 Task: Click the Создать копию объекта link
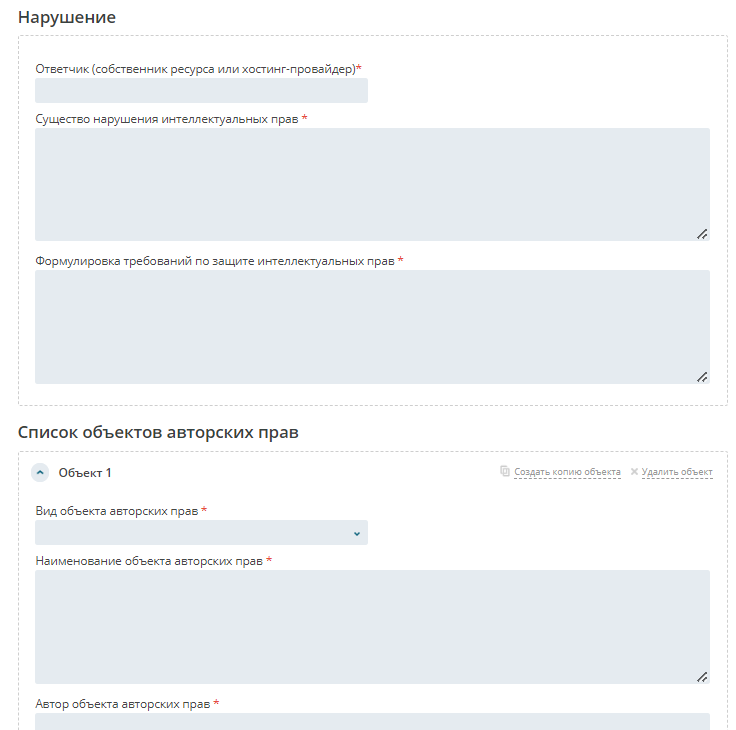(567, 472)
